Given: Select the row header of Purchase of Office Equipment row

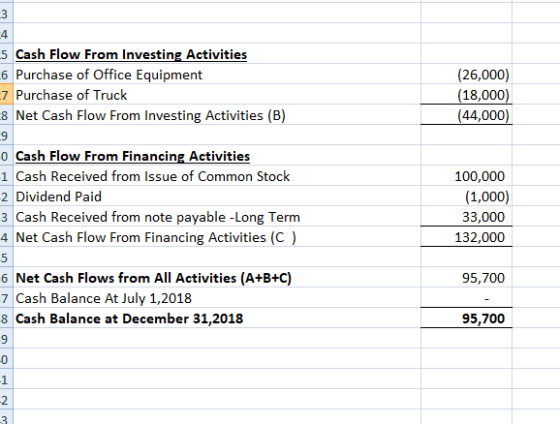Looking at the screenshot, I should [6, 75].
